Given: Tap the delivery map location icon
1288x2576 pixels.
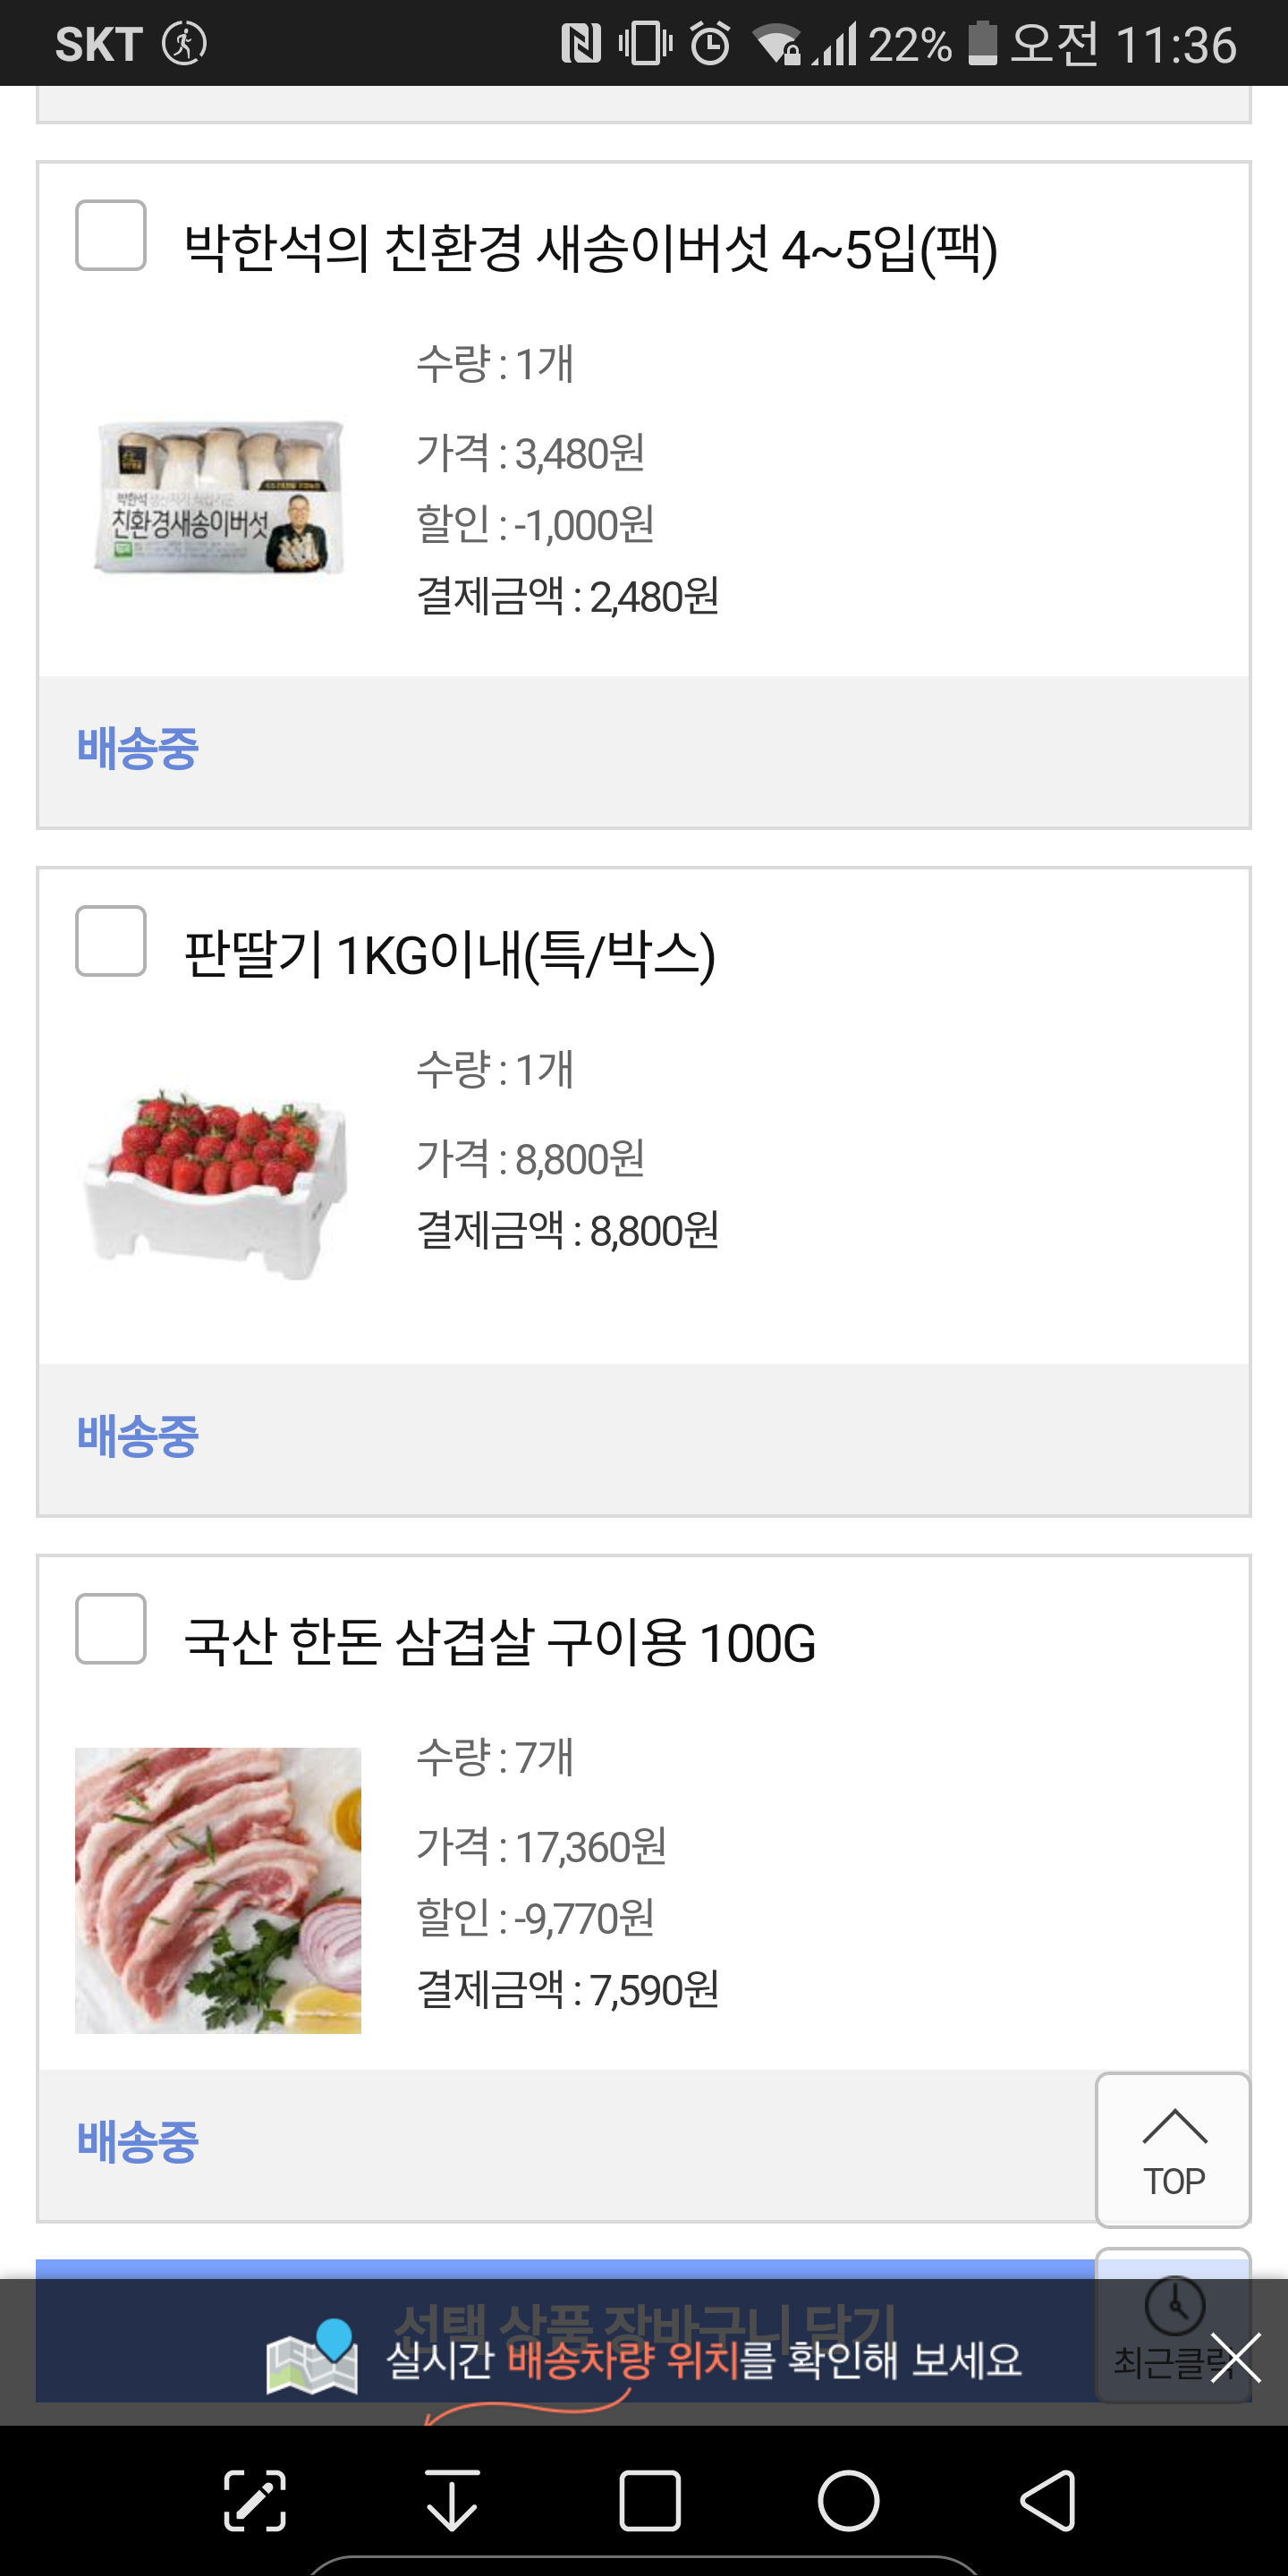Looking at the screenshot, I should 312,2358.
